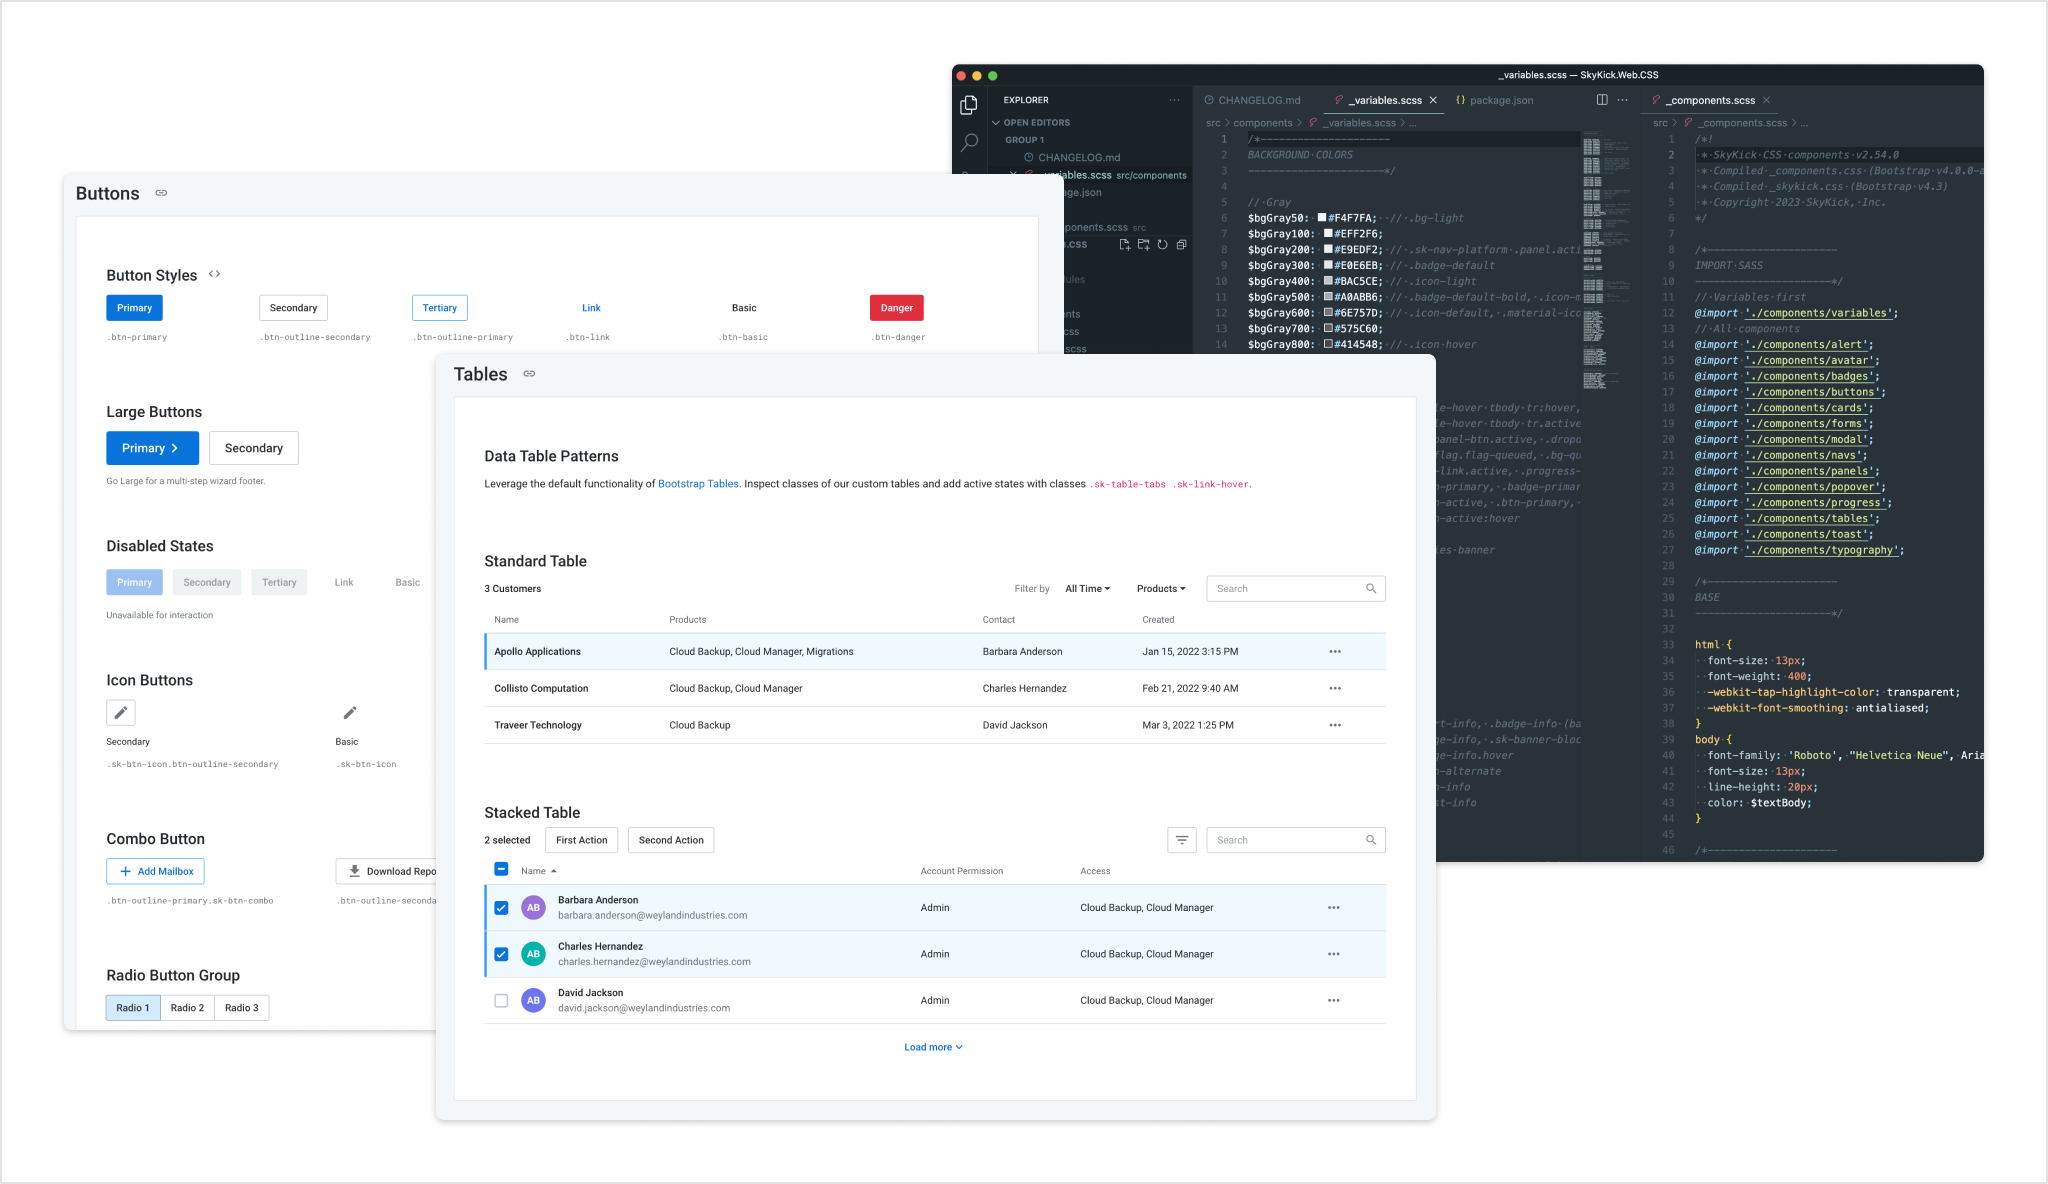2048x1184 pixels.
Task: Click the Refresh Explorer icon
Action: [1162, 243]
